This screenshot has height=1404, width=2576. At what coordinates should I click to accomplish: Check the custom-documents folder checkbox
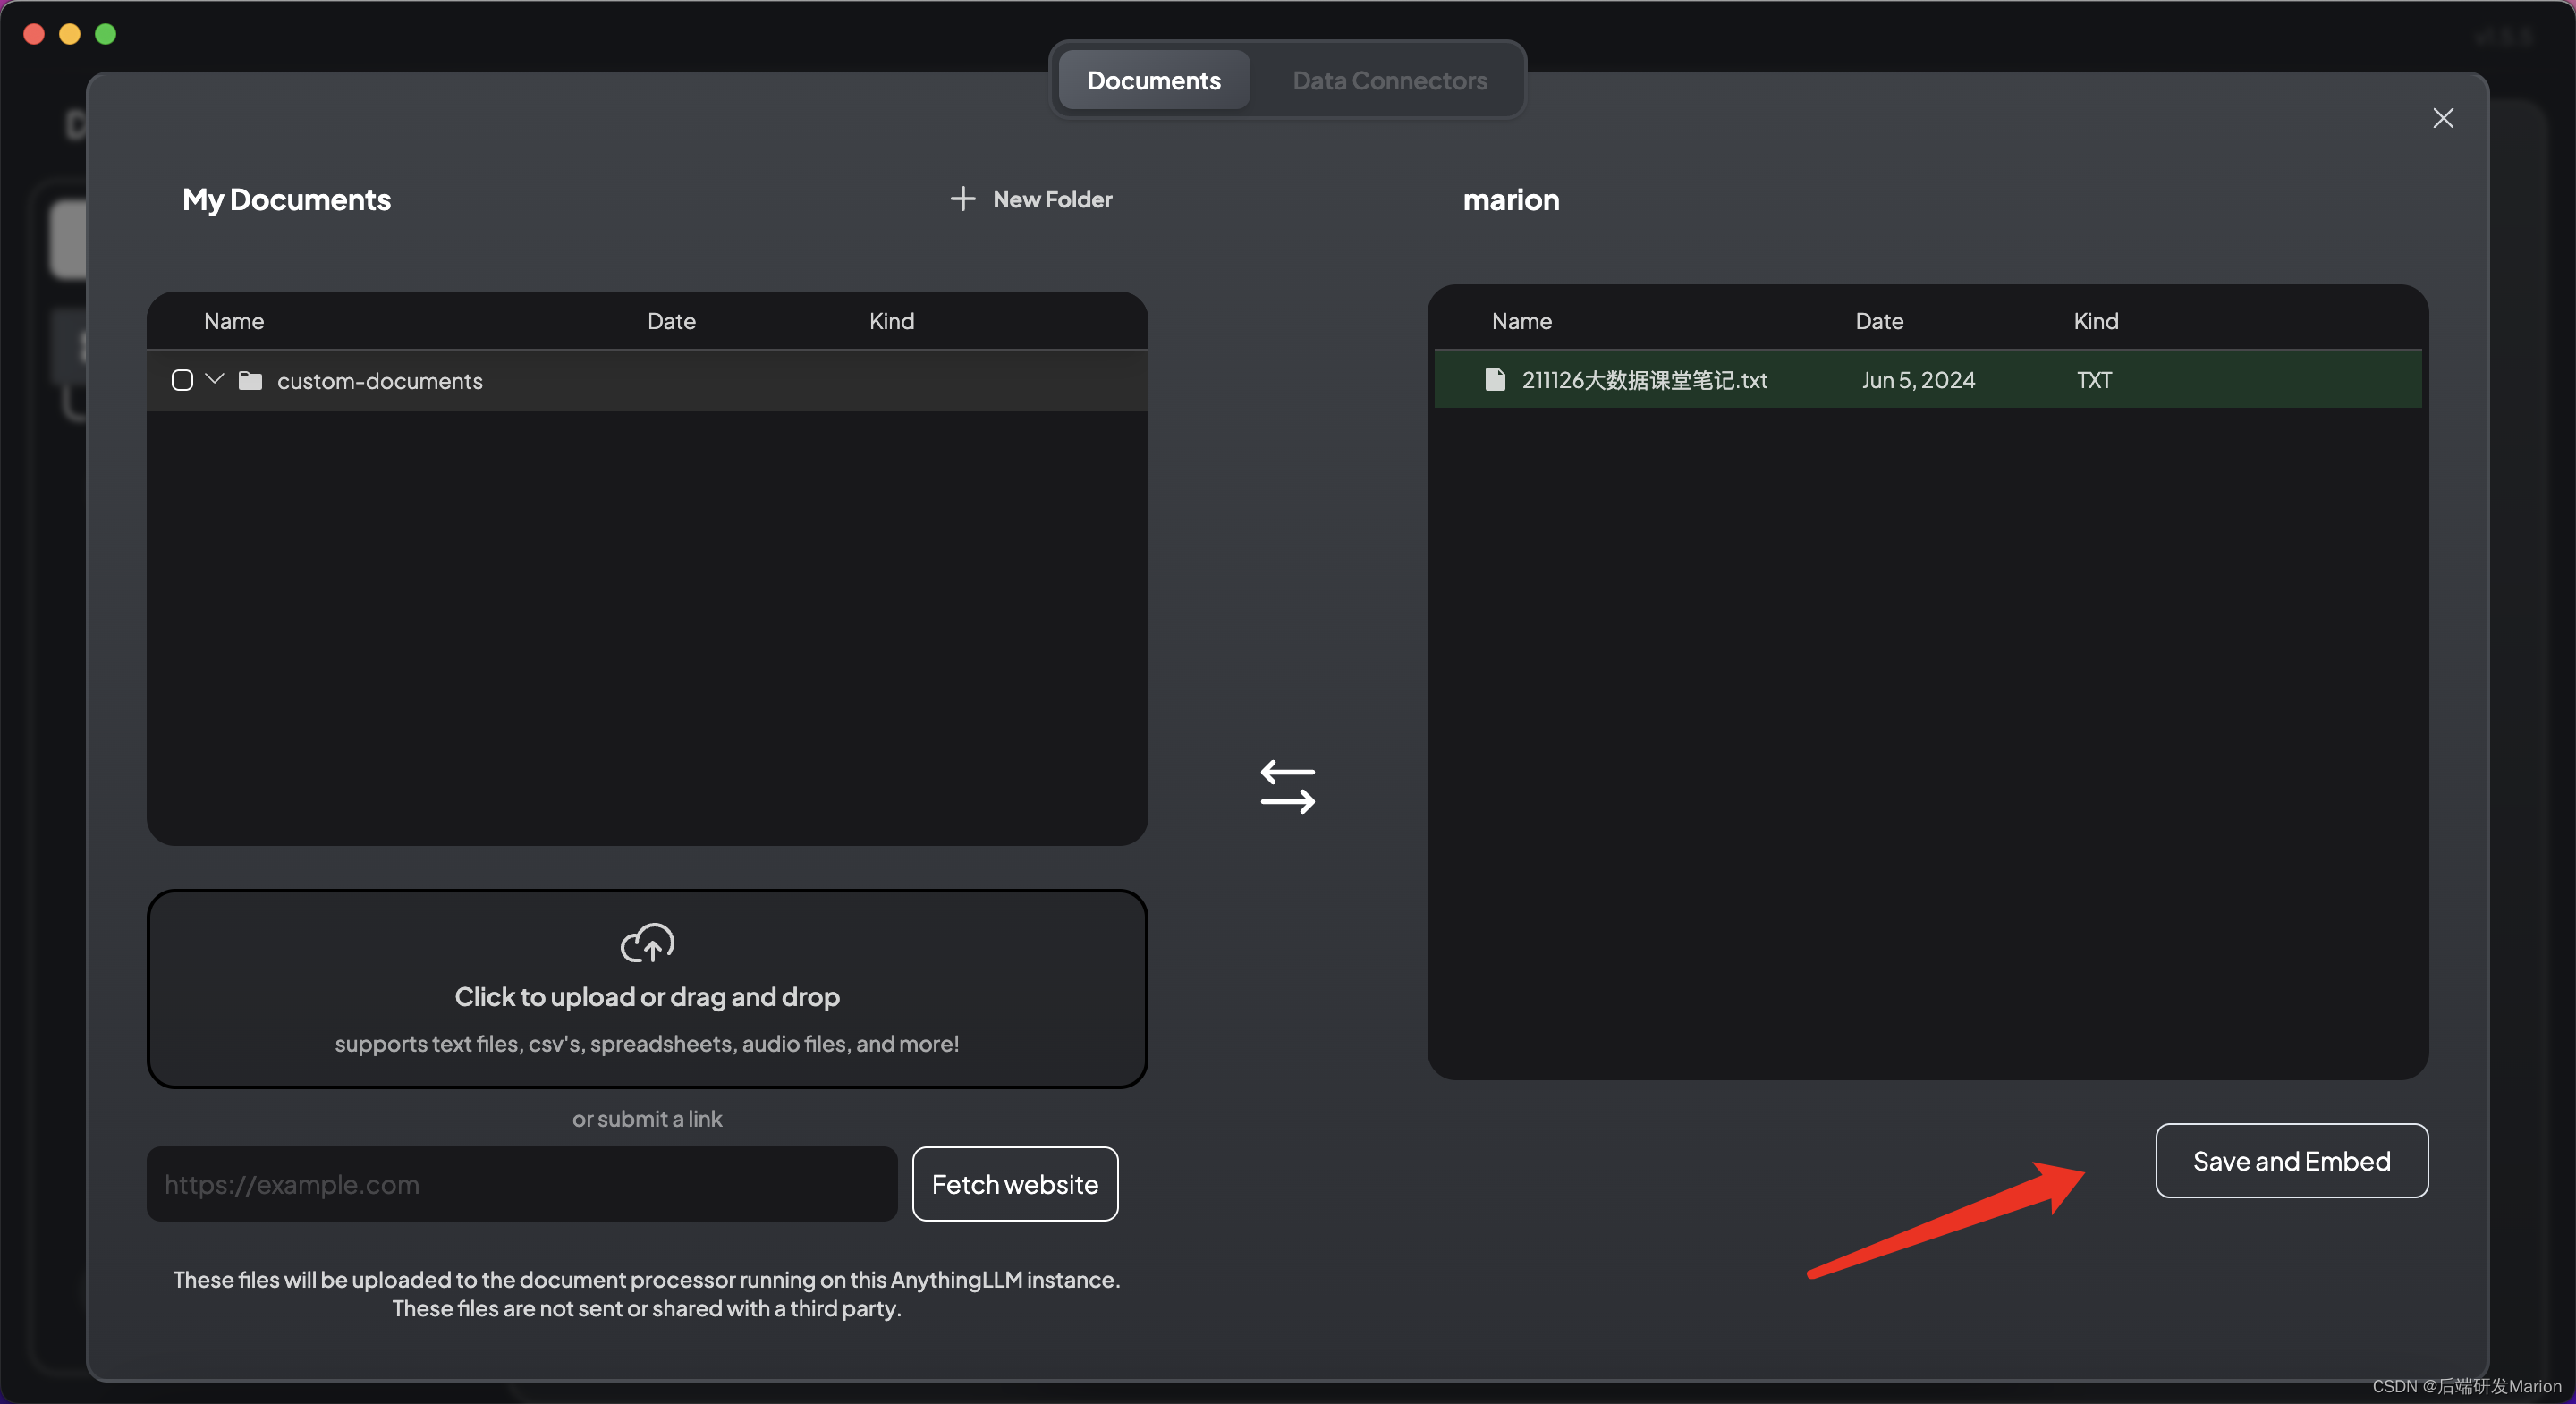pos(182,380)
